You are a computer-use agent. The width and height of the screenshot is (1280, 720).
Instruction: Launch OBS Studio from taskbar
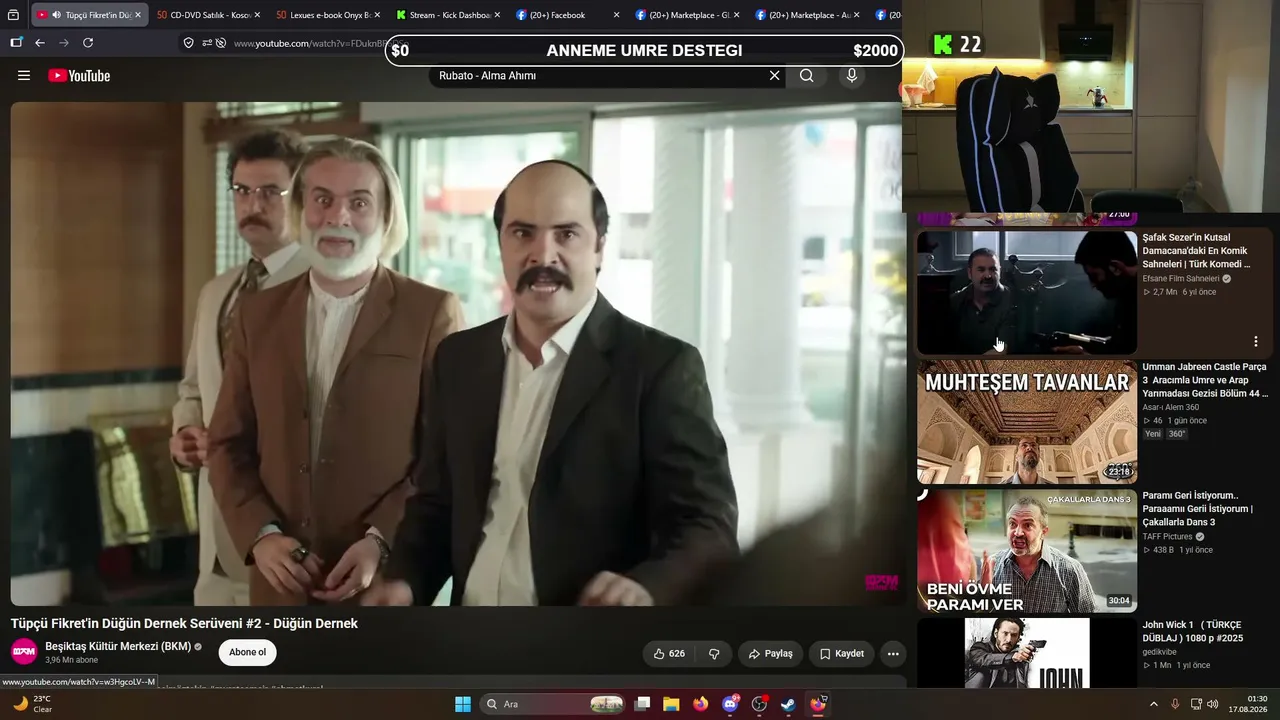pos(759,704)
